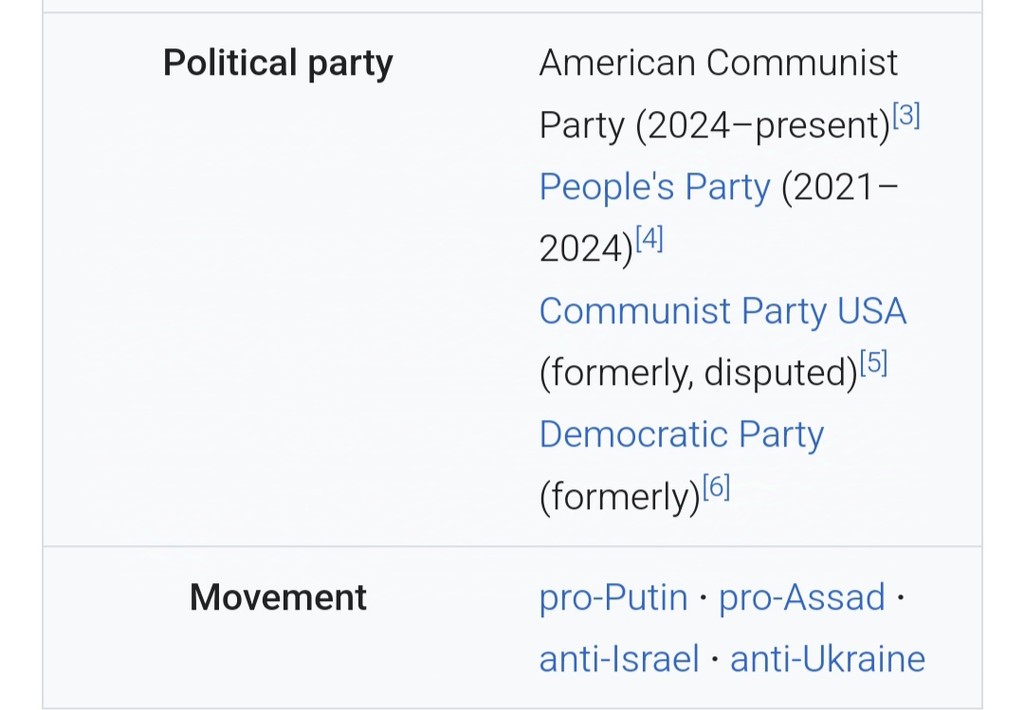The width and height of the screenshot is (1024, 710).
Task: Jump to citation reference [3]
Action: [x=906, y=116]
